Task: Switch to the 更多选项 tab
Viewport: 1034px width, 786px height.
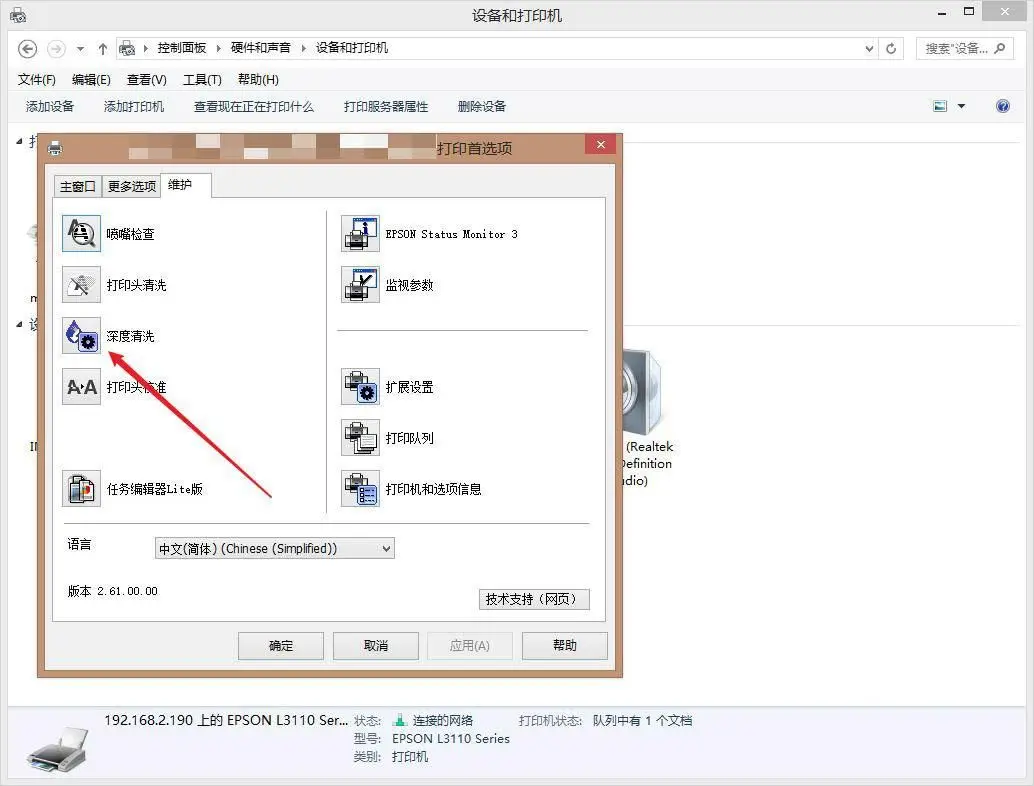Action: point(132,187)
